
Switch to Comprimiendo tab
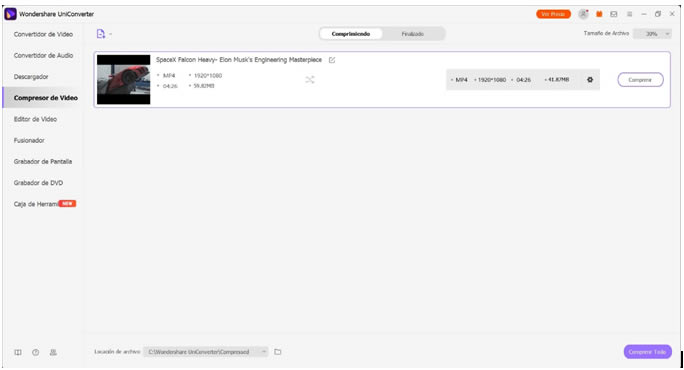tap(351, 34)
